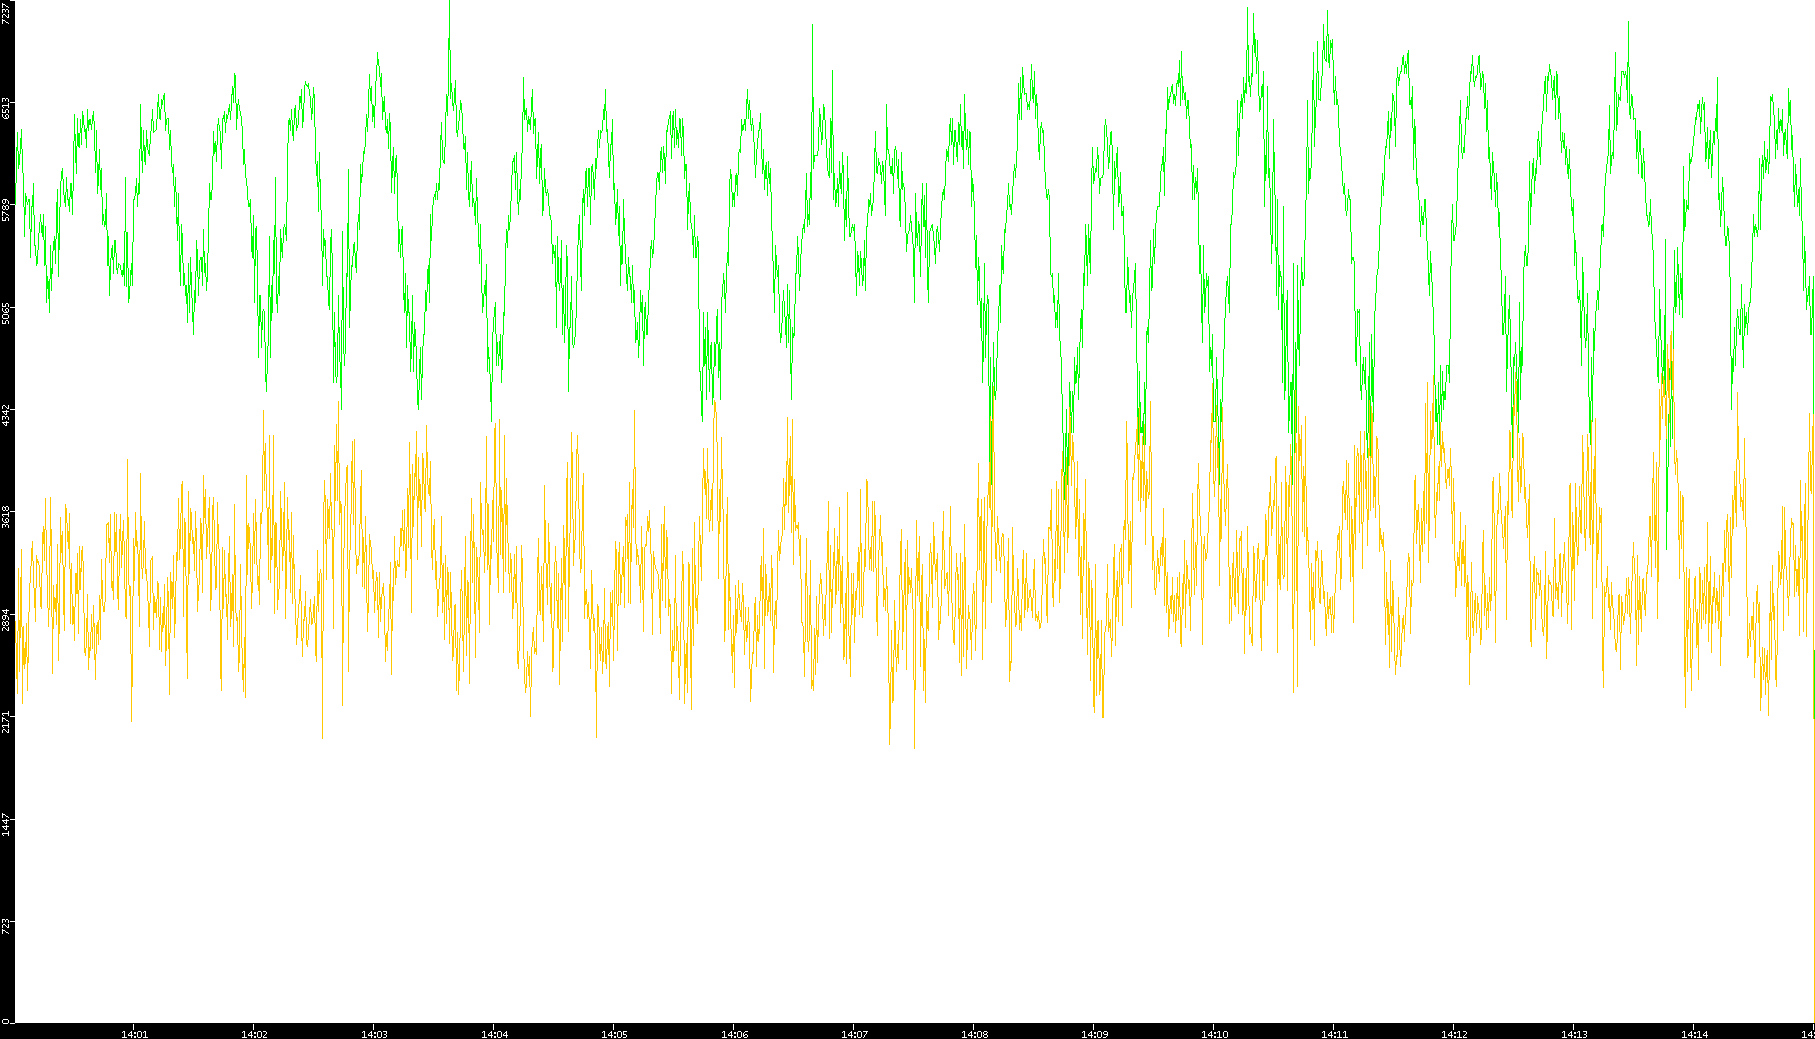Select the 14:03 tick on the time axis

click(374, 1033)
